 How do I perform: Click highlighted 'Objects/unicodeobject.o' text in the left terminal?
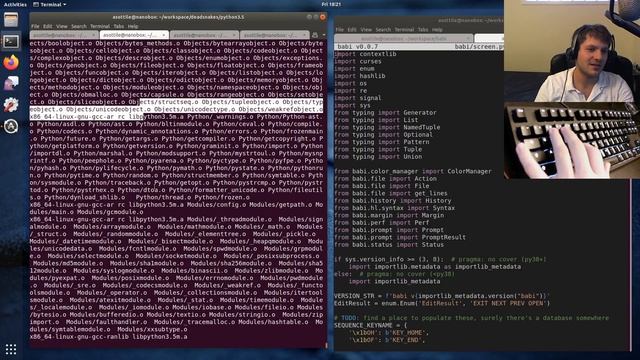click(109, 109)
